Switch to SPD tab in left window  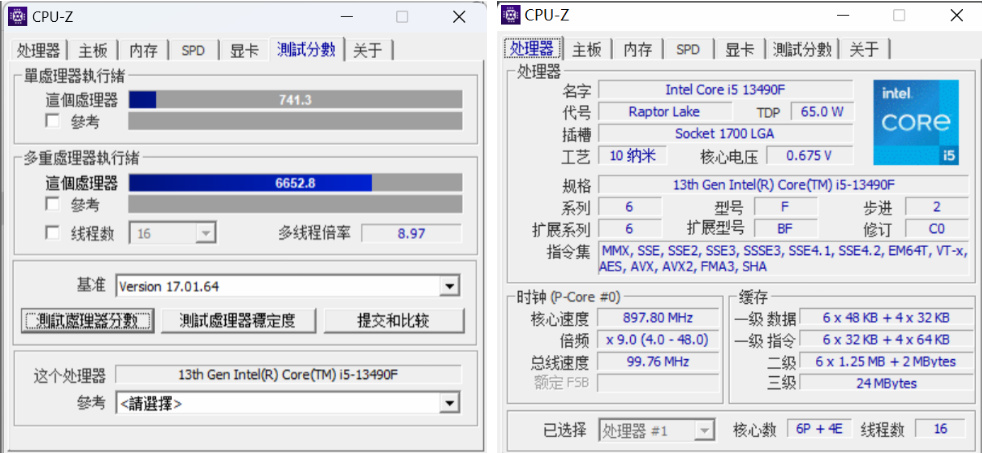click(x=193, y=51)
